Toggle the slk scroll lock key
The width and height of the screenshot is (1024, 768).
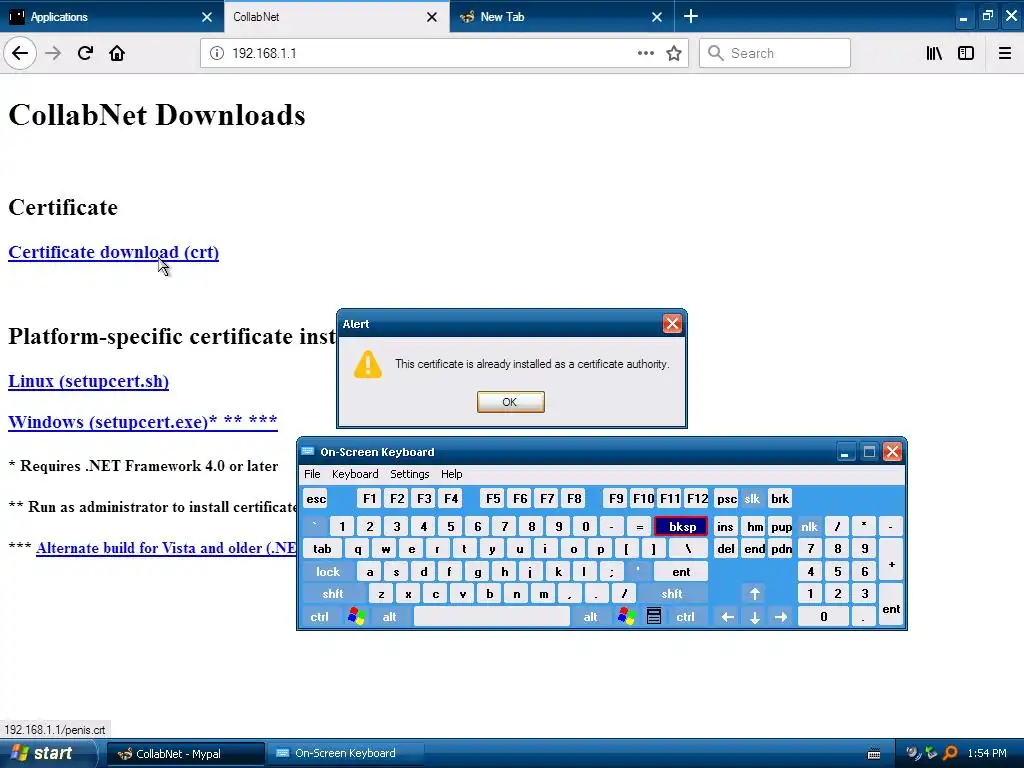752,499
